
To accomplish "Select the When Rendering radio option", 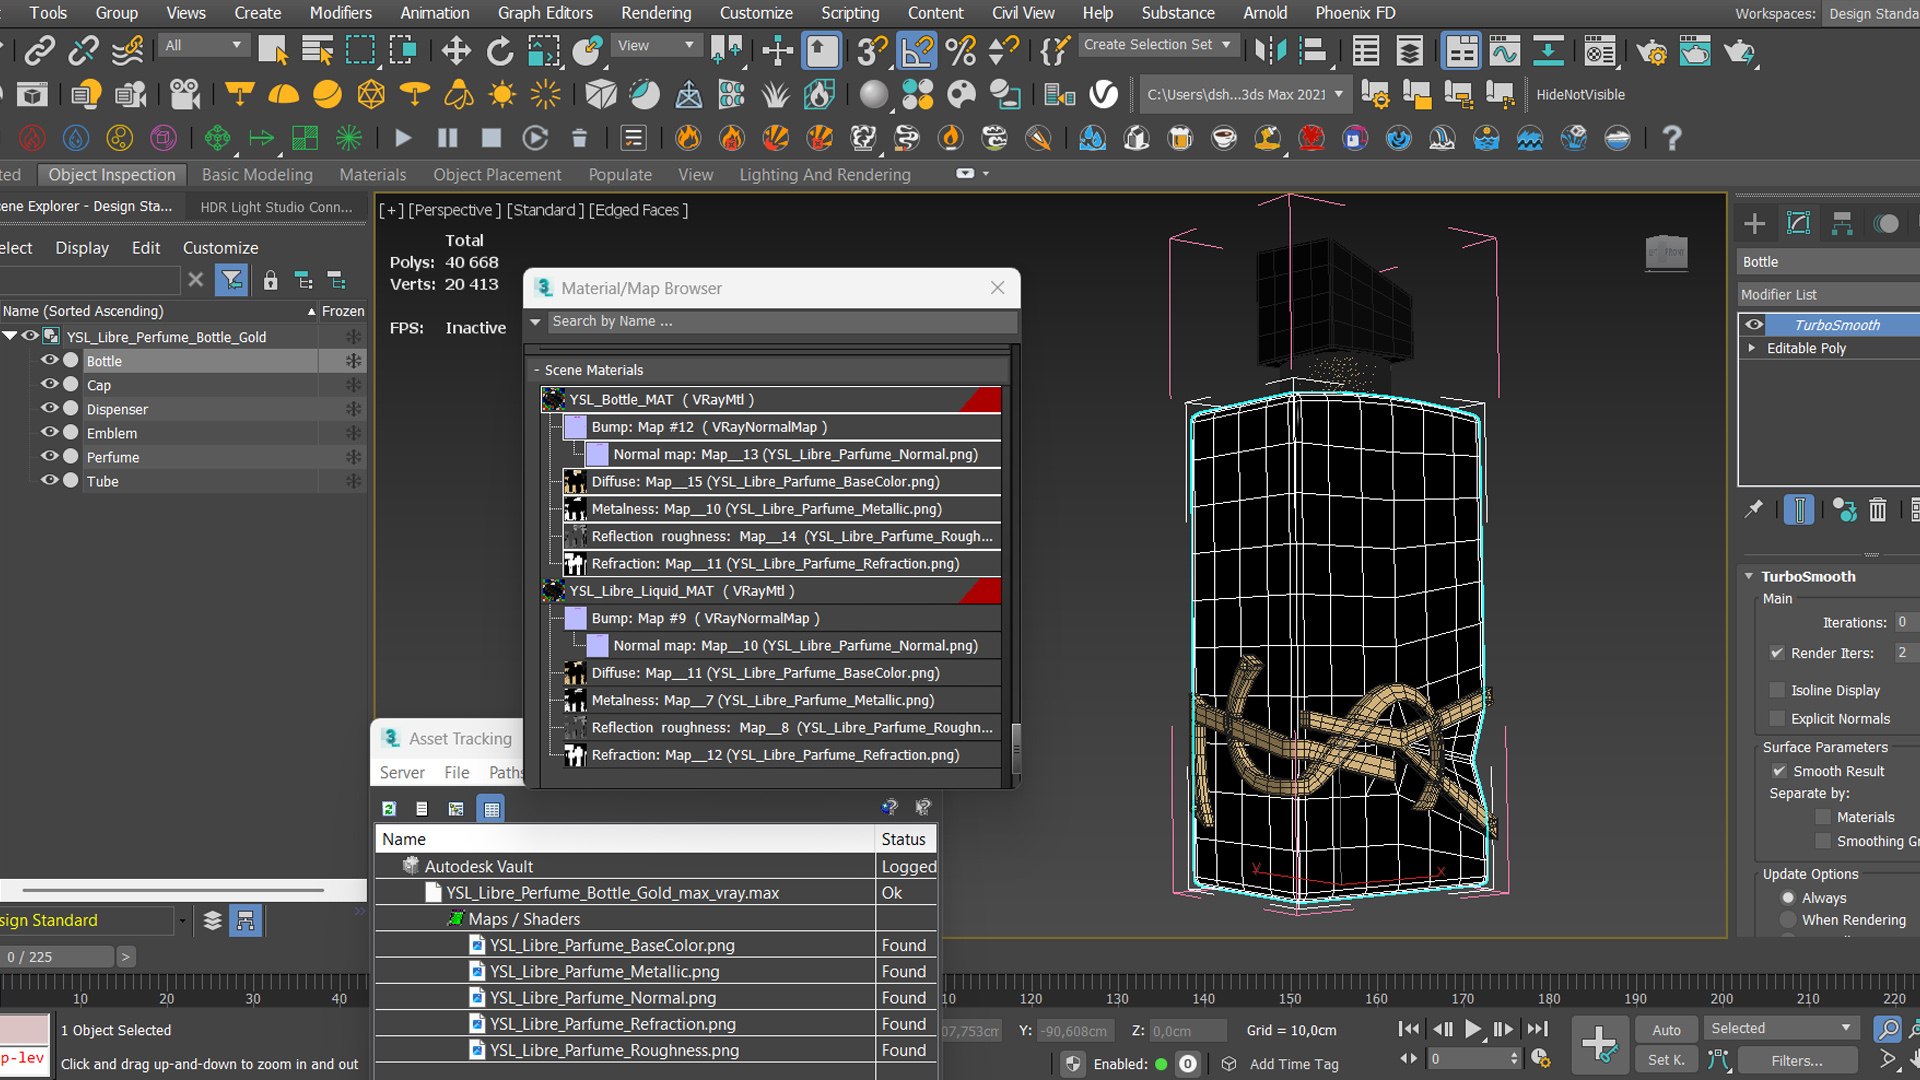I will point(1788,920).
